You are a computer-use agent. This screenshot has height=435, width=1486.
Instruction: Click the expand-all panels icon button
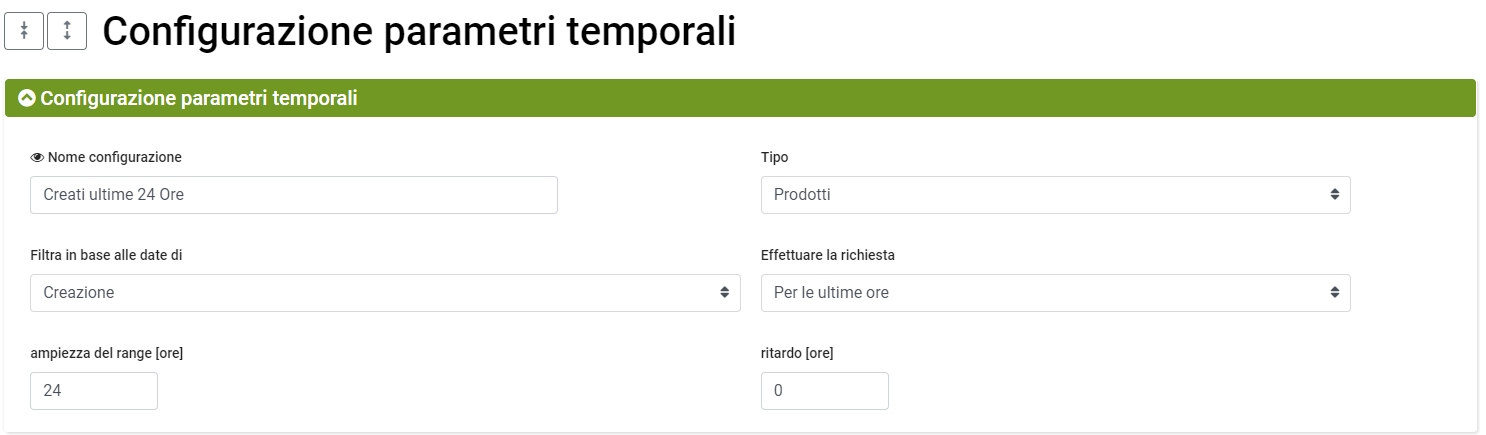67,31
